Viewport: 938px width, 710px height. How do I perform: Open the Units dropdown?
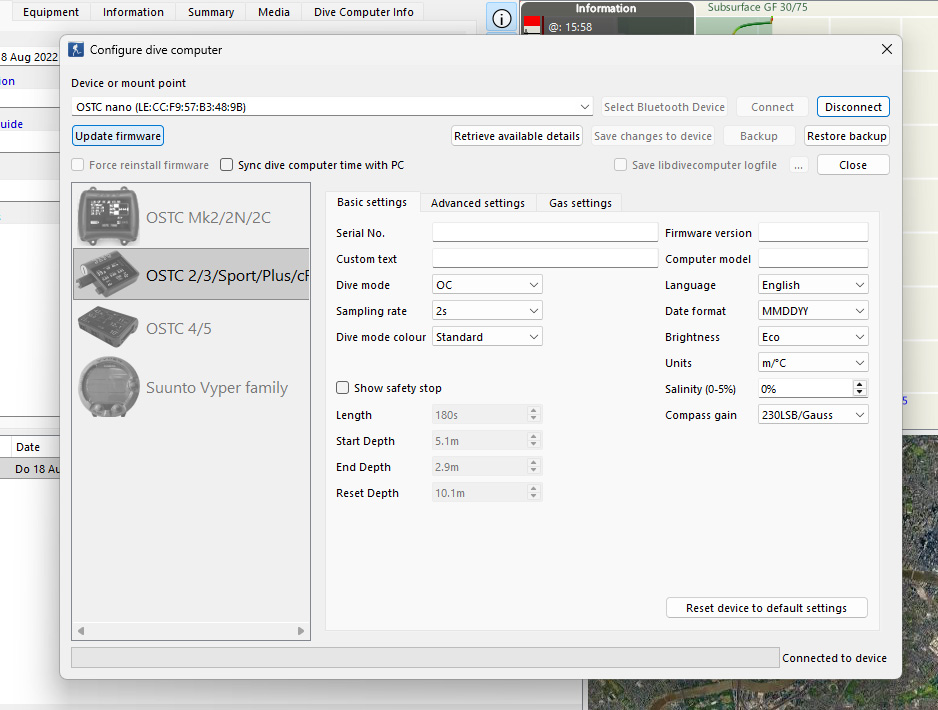[813, 362]
